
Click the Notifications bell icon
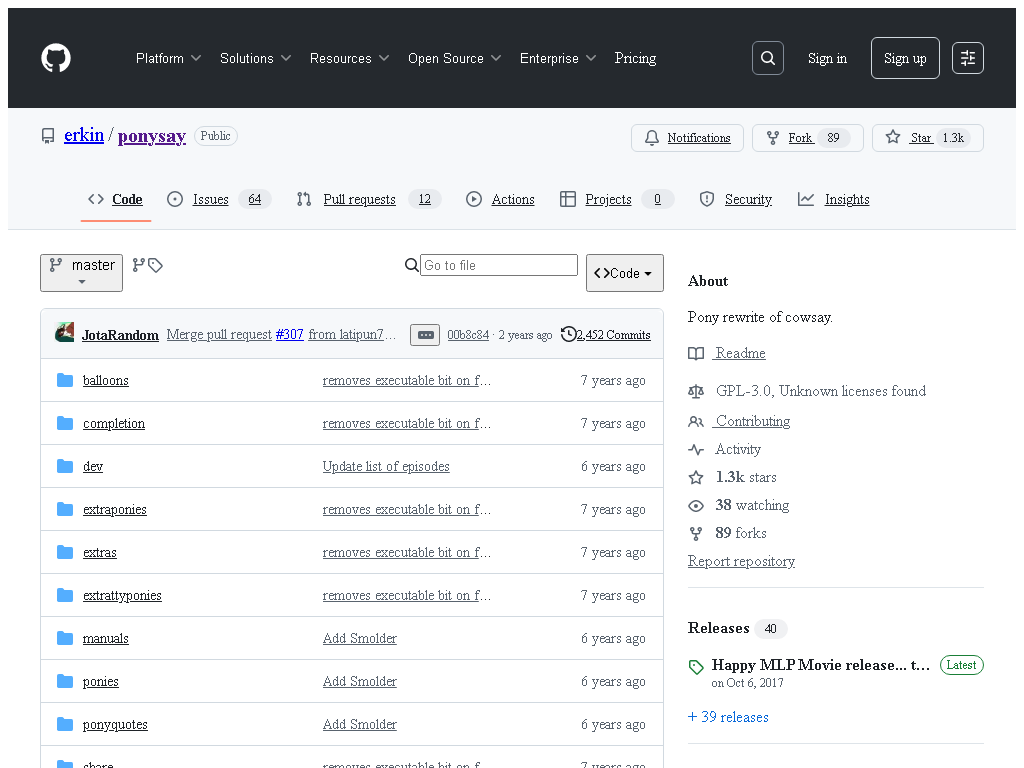(652, 138)
